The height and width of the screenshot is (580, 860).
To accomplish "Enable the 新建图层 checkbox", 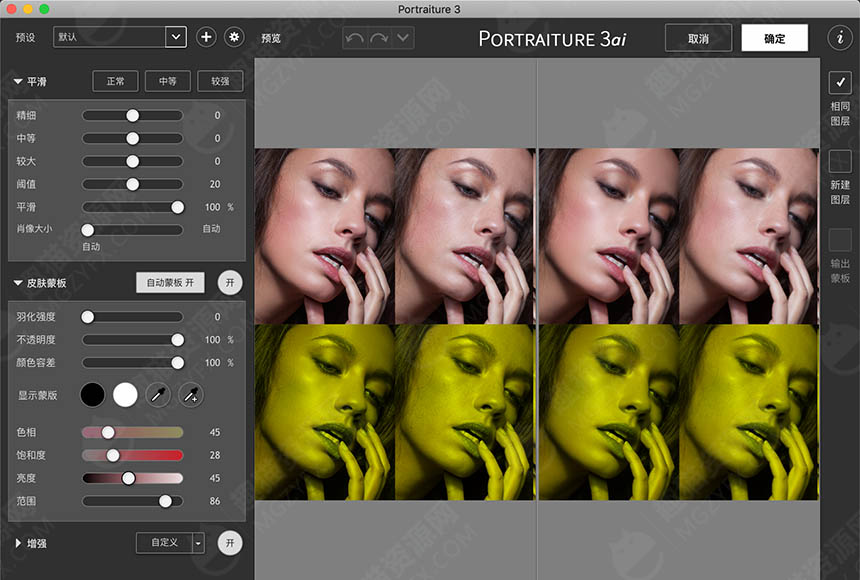I will coord(840,161).
